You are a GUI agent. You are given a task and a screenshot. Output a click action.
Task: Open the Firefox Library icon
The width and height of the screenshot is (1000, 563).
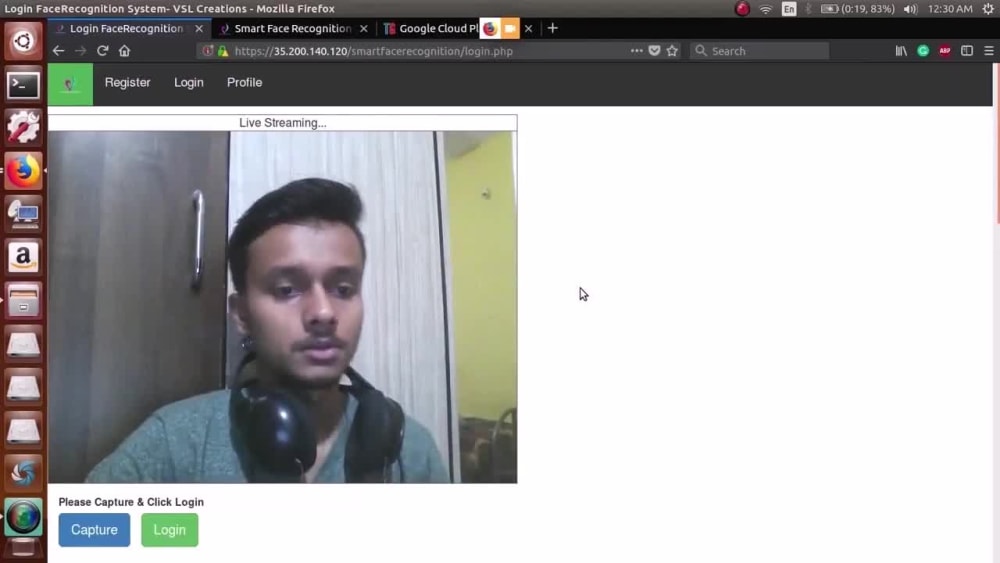[901, 51]
